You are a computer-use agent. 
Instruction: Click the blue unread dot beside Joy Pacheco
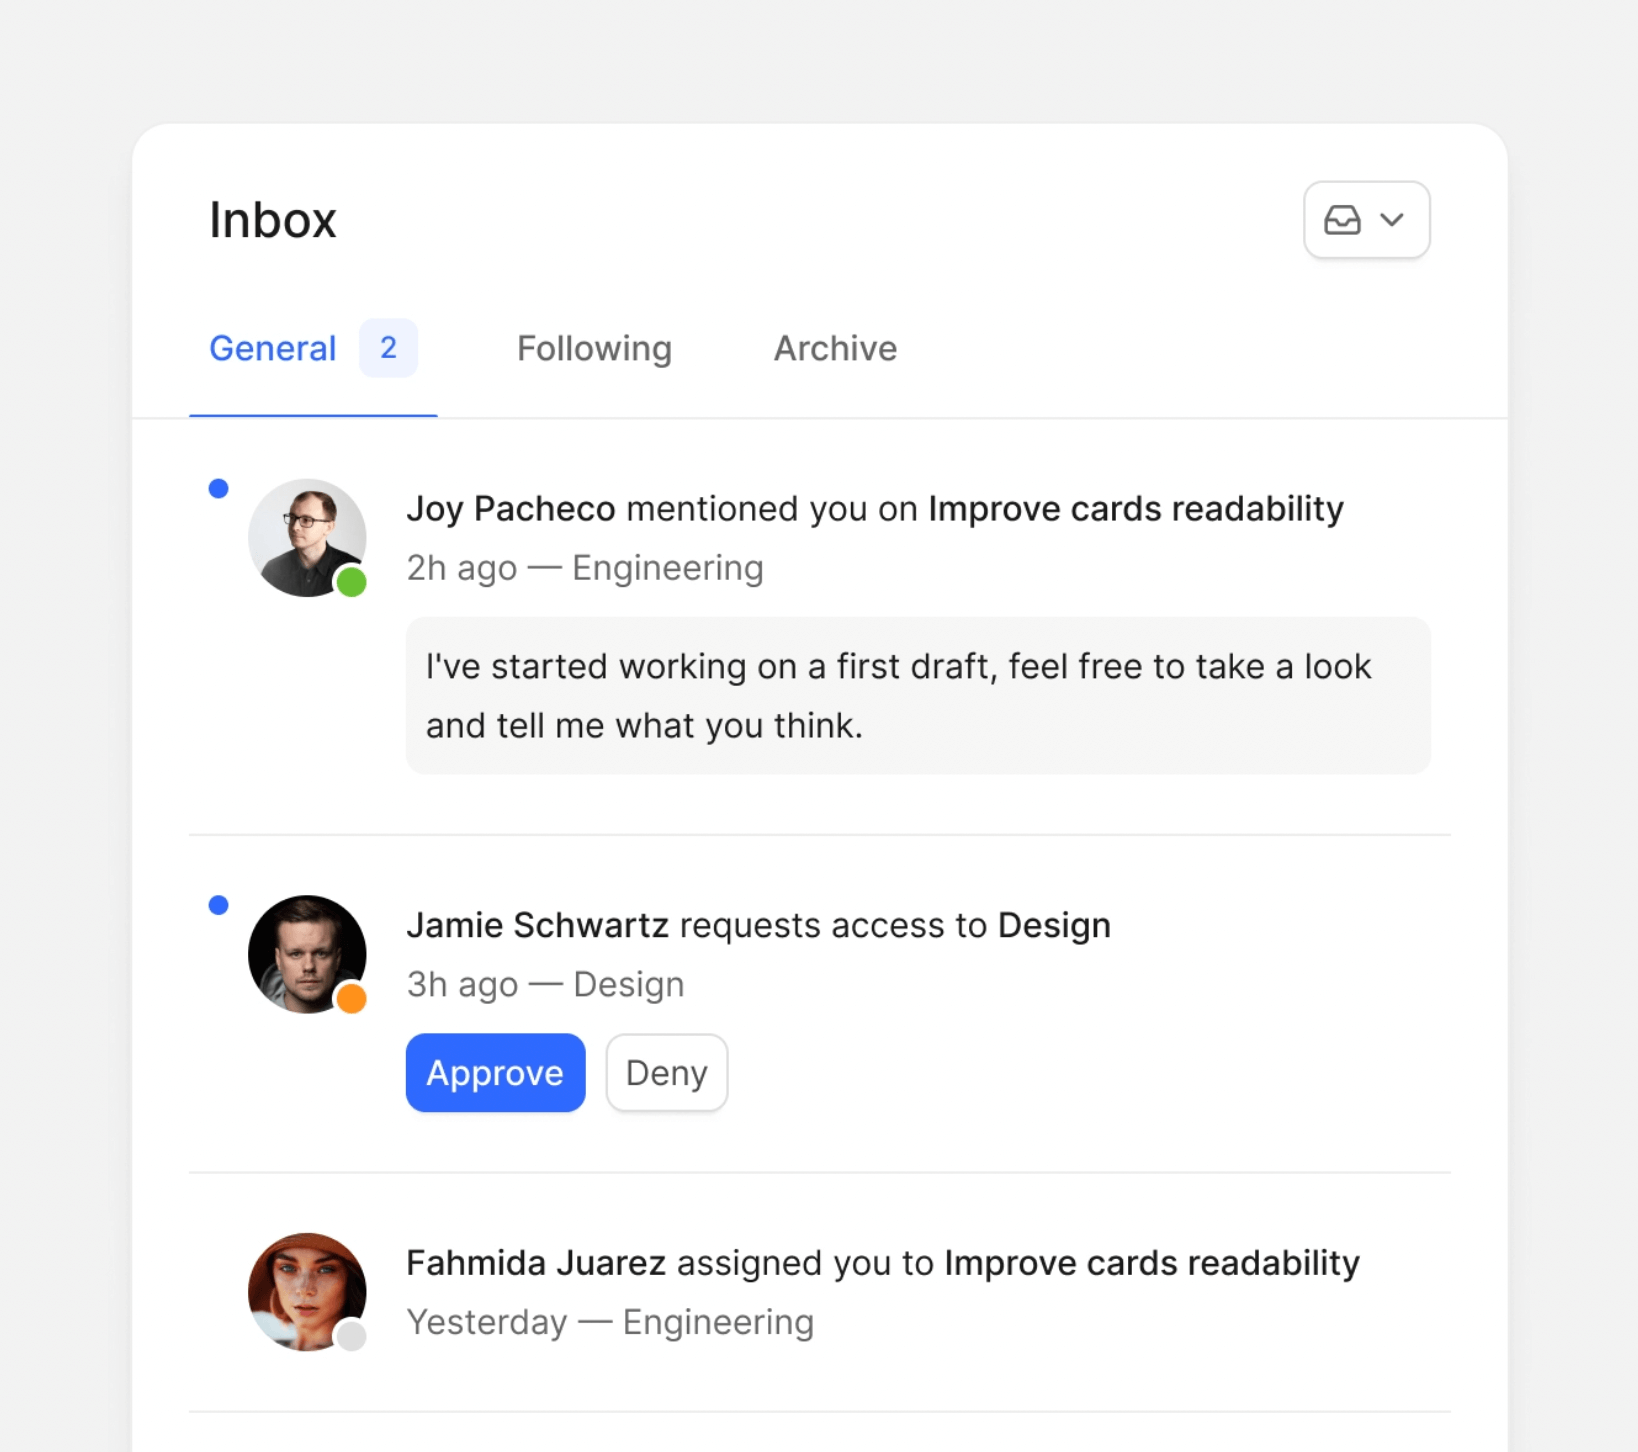218,489
